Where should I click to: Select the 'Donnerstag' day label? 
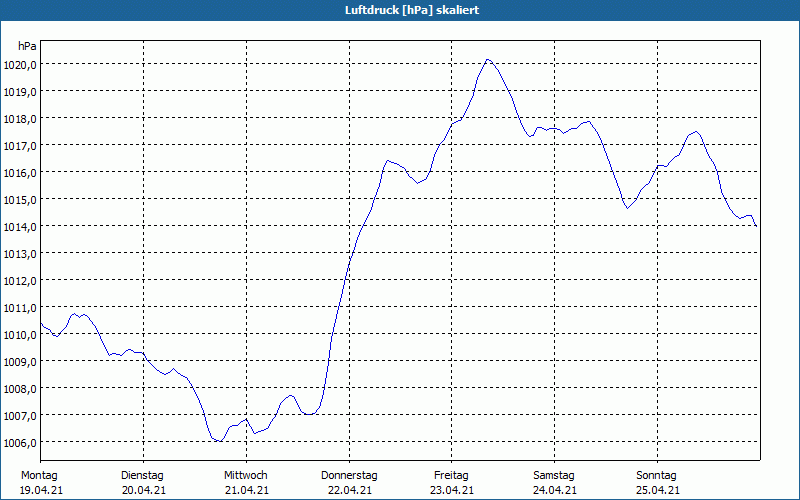(349, 476)
